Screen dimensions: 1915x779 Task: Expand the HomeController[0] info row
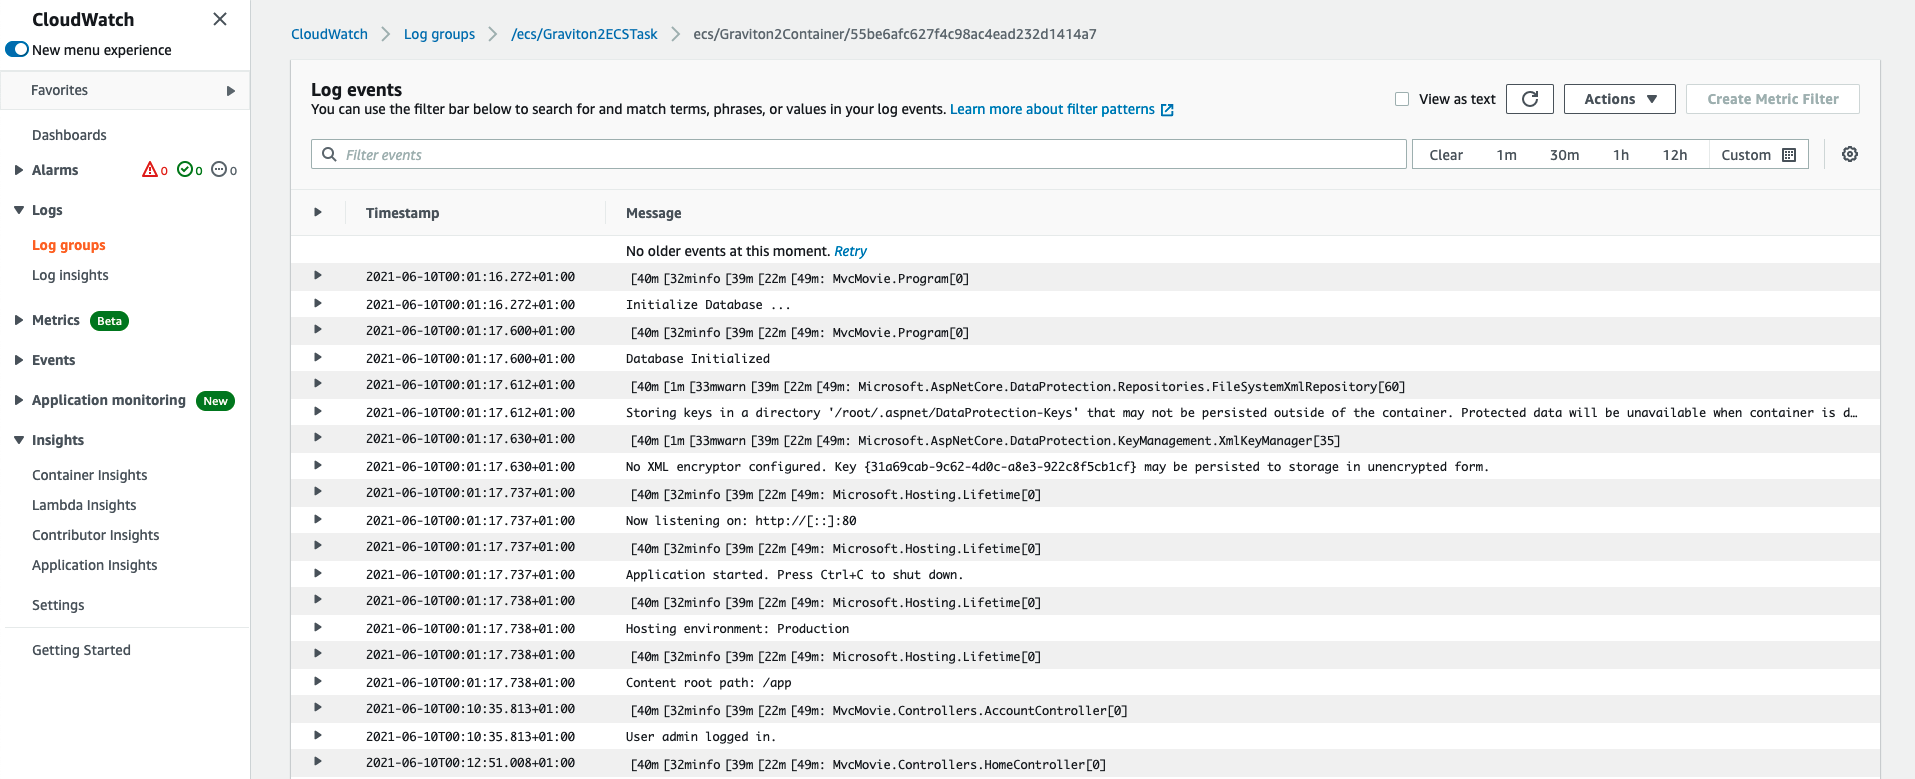[x=318, y=761]
